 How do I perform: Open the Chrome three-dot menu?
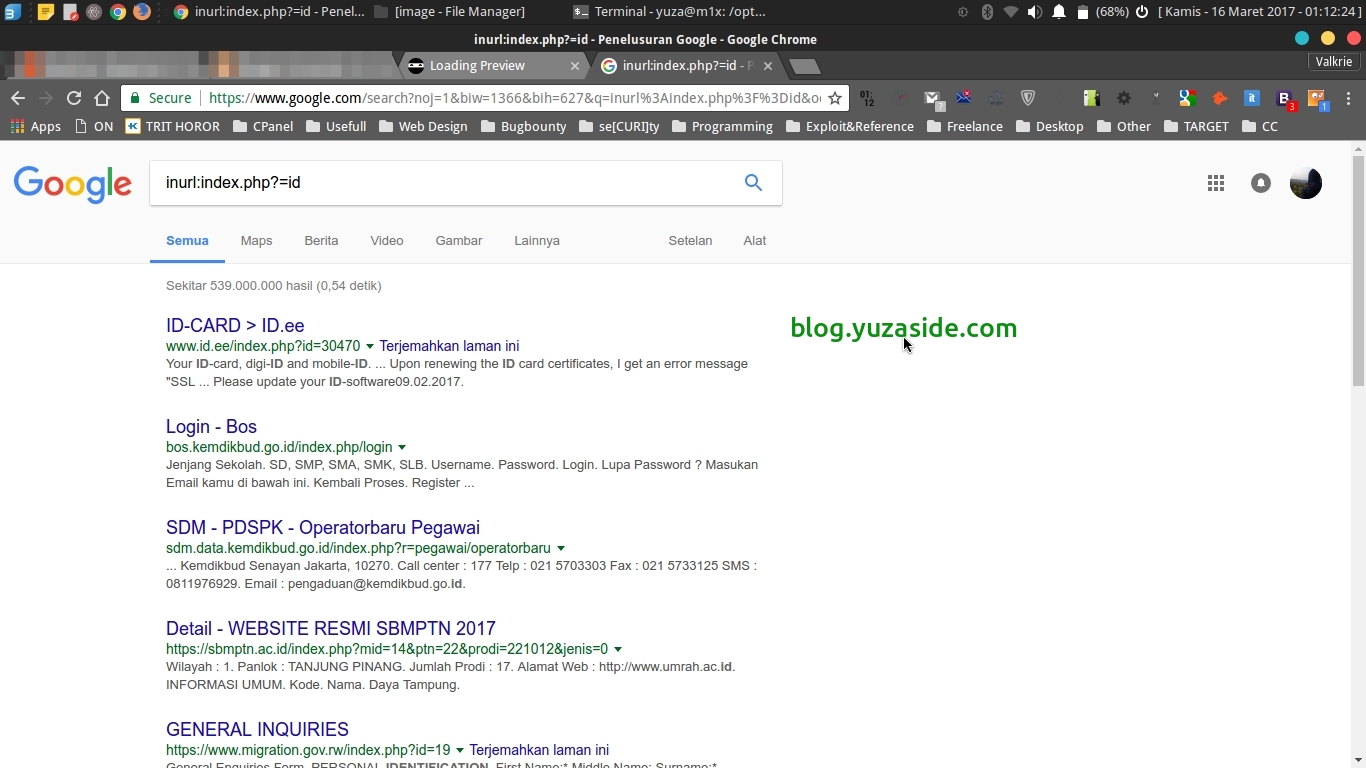point(1349,98)
